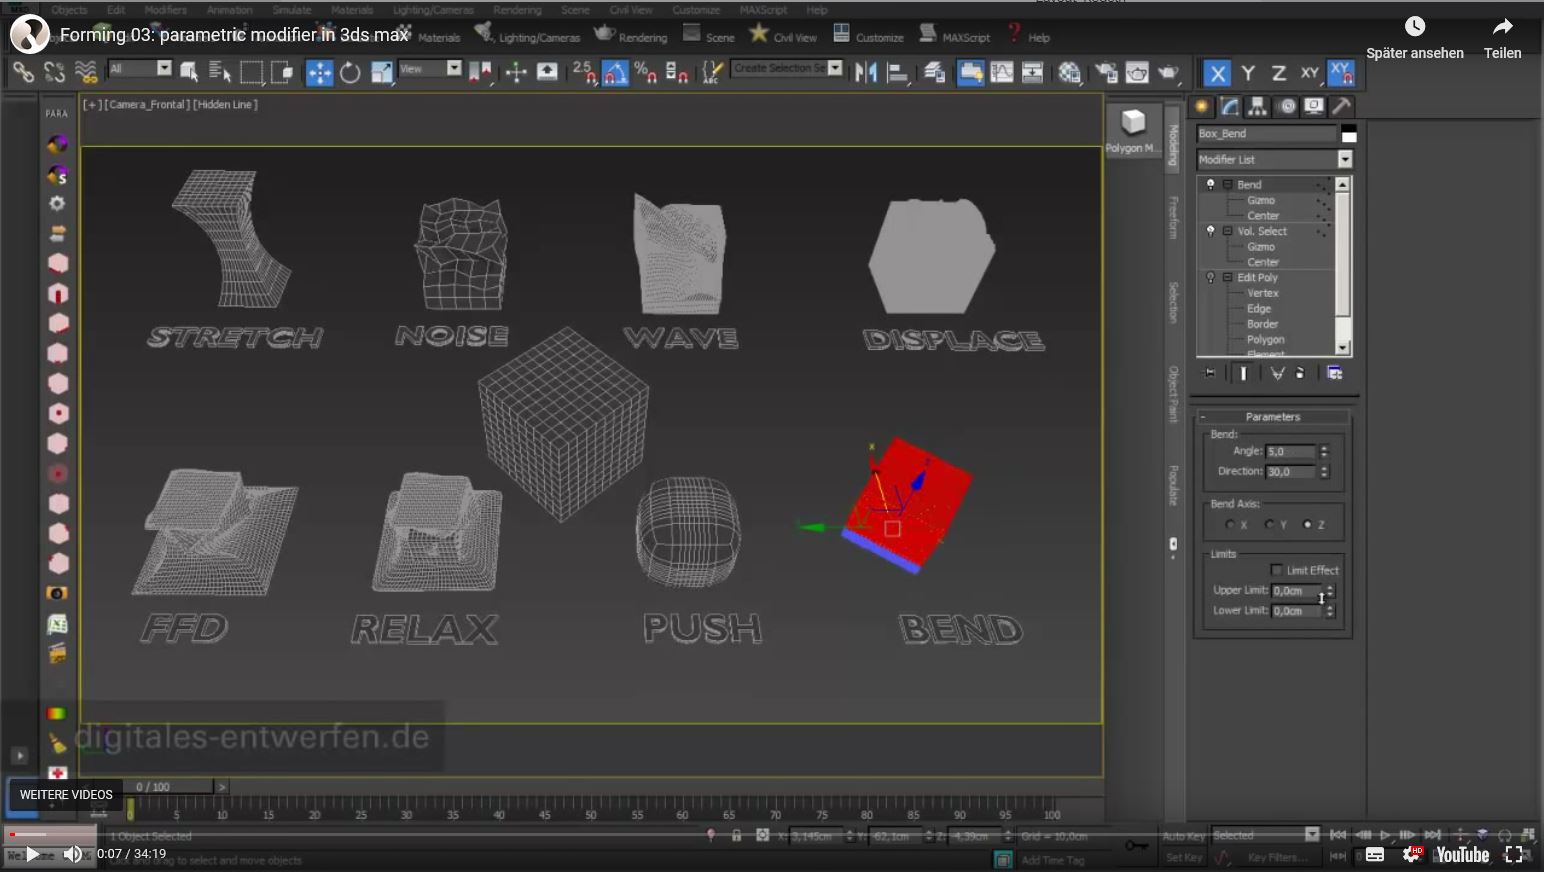Image resolution: width=1544 pixels, height=872 pixels.
Task: Open the Animation menu
Action: [228, 9]
